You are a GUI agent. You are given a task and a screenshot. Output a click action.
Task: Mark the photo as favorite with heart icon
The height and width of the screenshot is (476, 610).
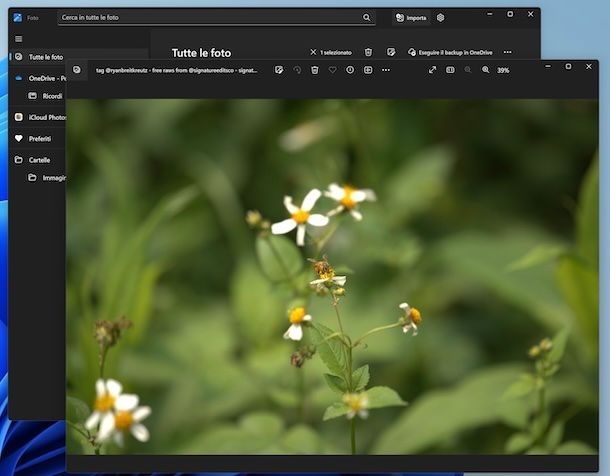point(332,70)
